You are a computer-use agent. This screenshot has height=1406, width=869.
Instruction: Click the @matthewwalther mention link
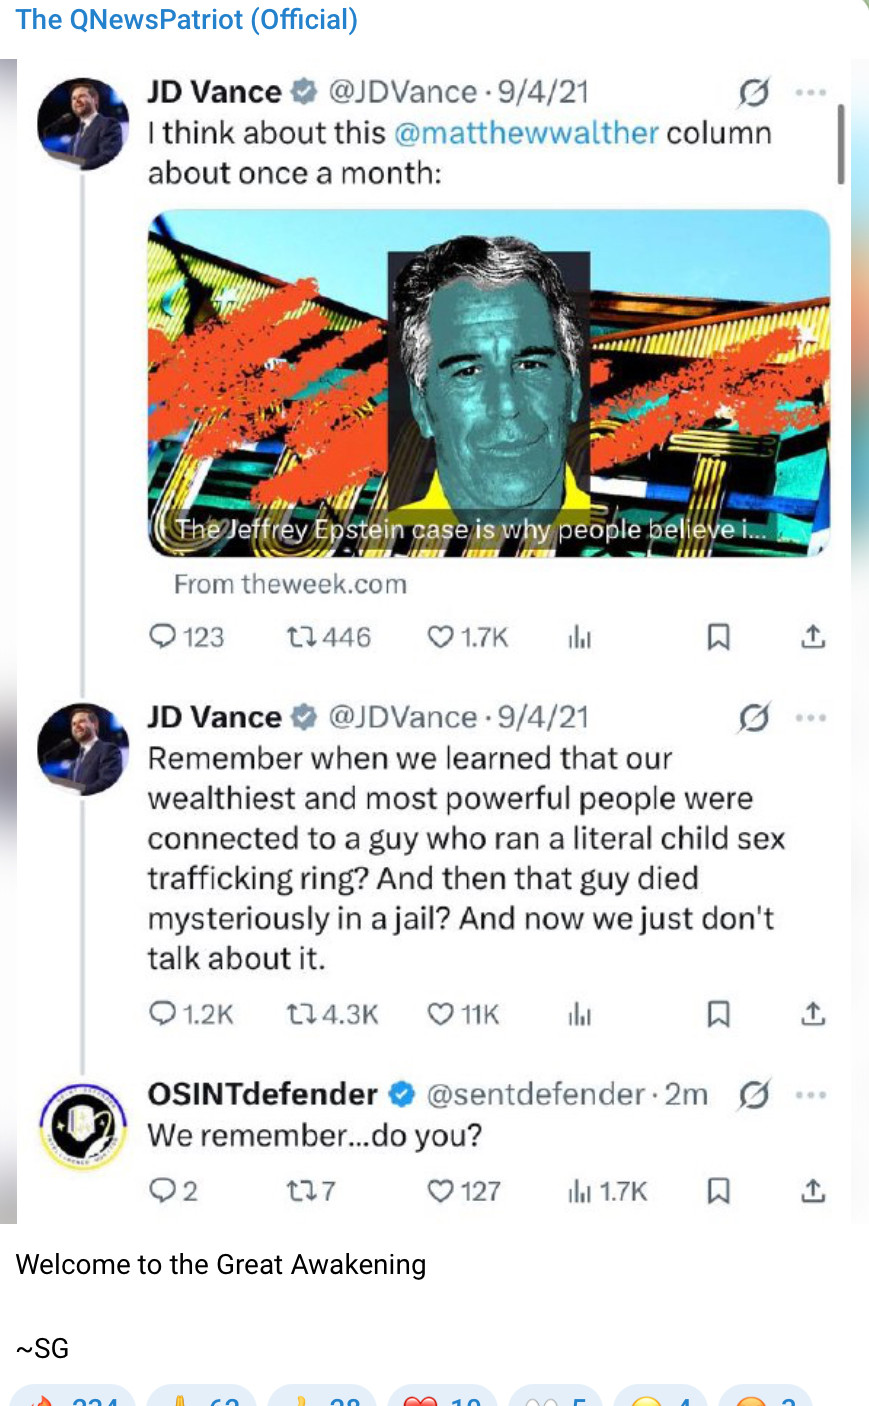pos(526,133)
